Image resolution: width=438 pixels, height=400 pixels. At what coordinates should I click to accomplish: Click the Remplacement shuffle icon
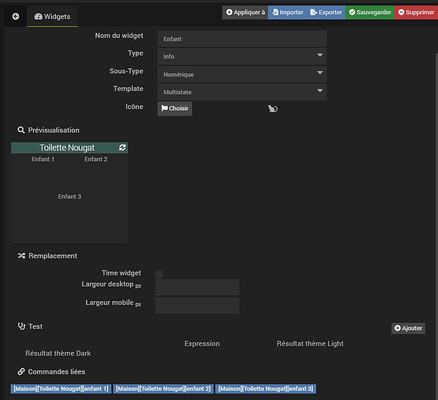(21, 256)
